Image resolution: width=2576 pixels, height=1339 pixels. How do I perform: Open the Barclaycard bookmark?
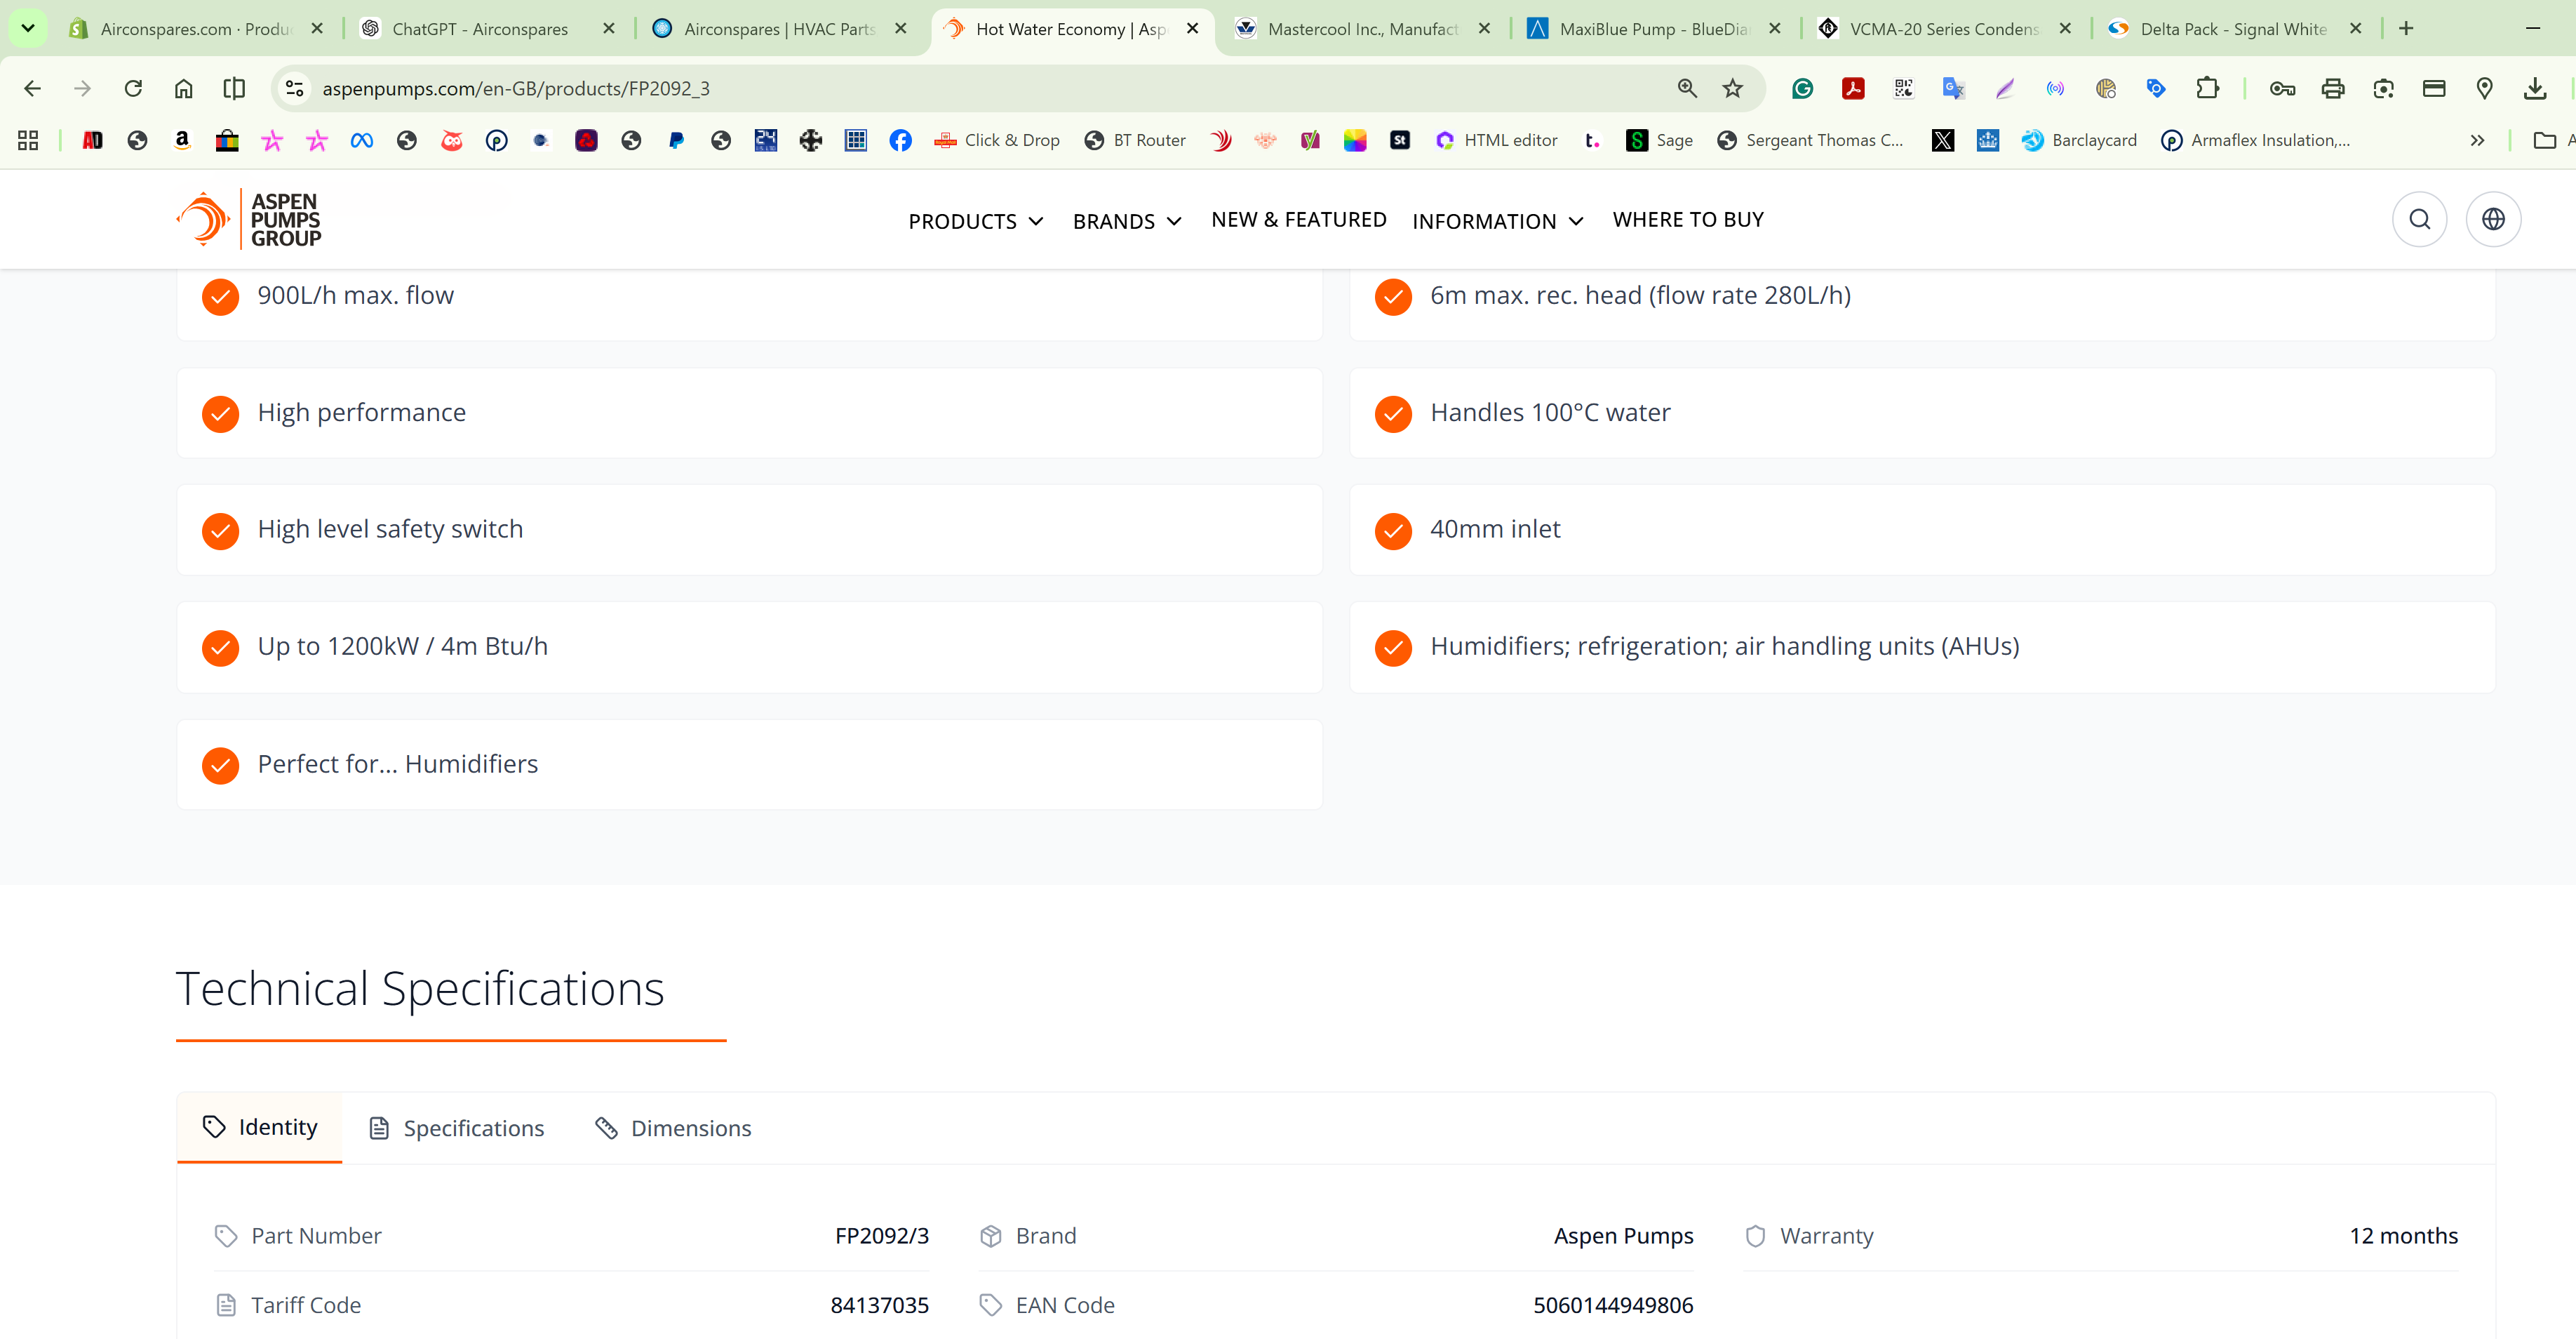(x=2079, y=141)
